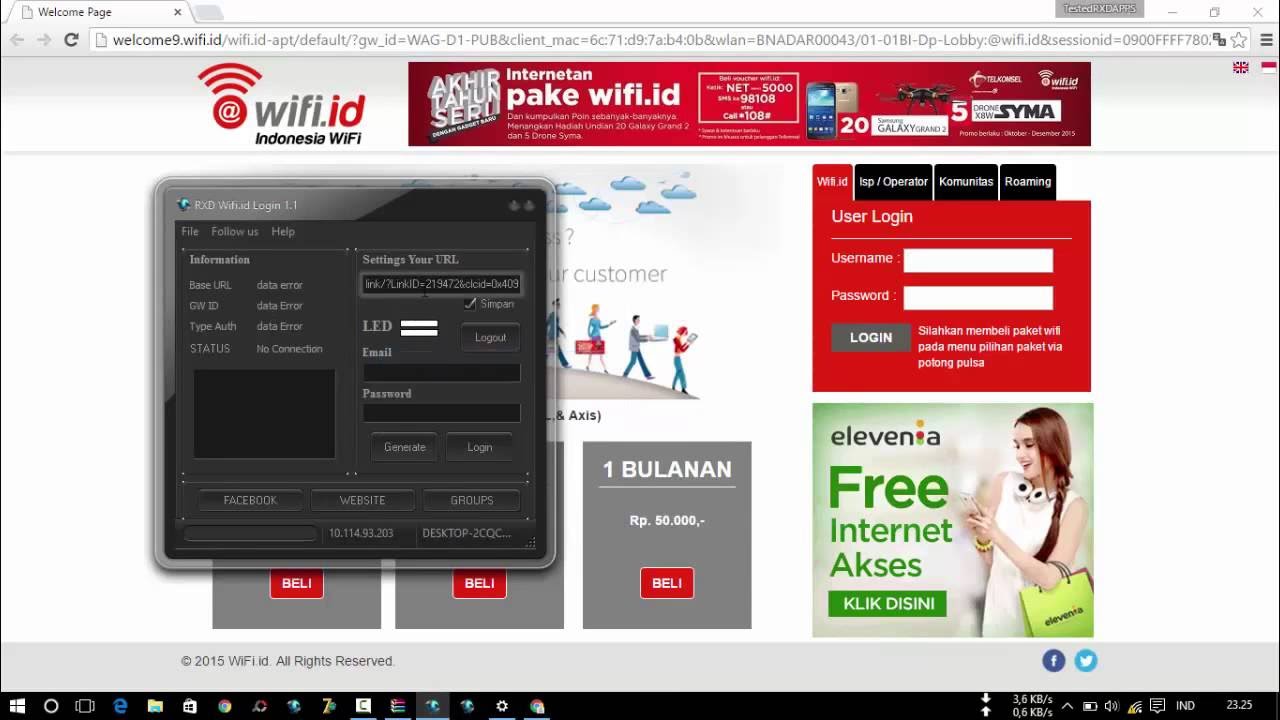Click the webpage Password field
Screen dimensions: 1280x720
point(978,297)
